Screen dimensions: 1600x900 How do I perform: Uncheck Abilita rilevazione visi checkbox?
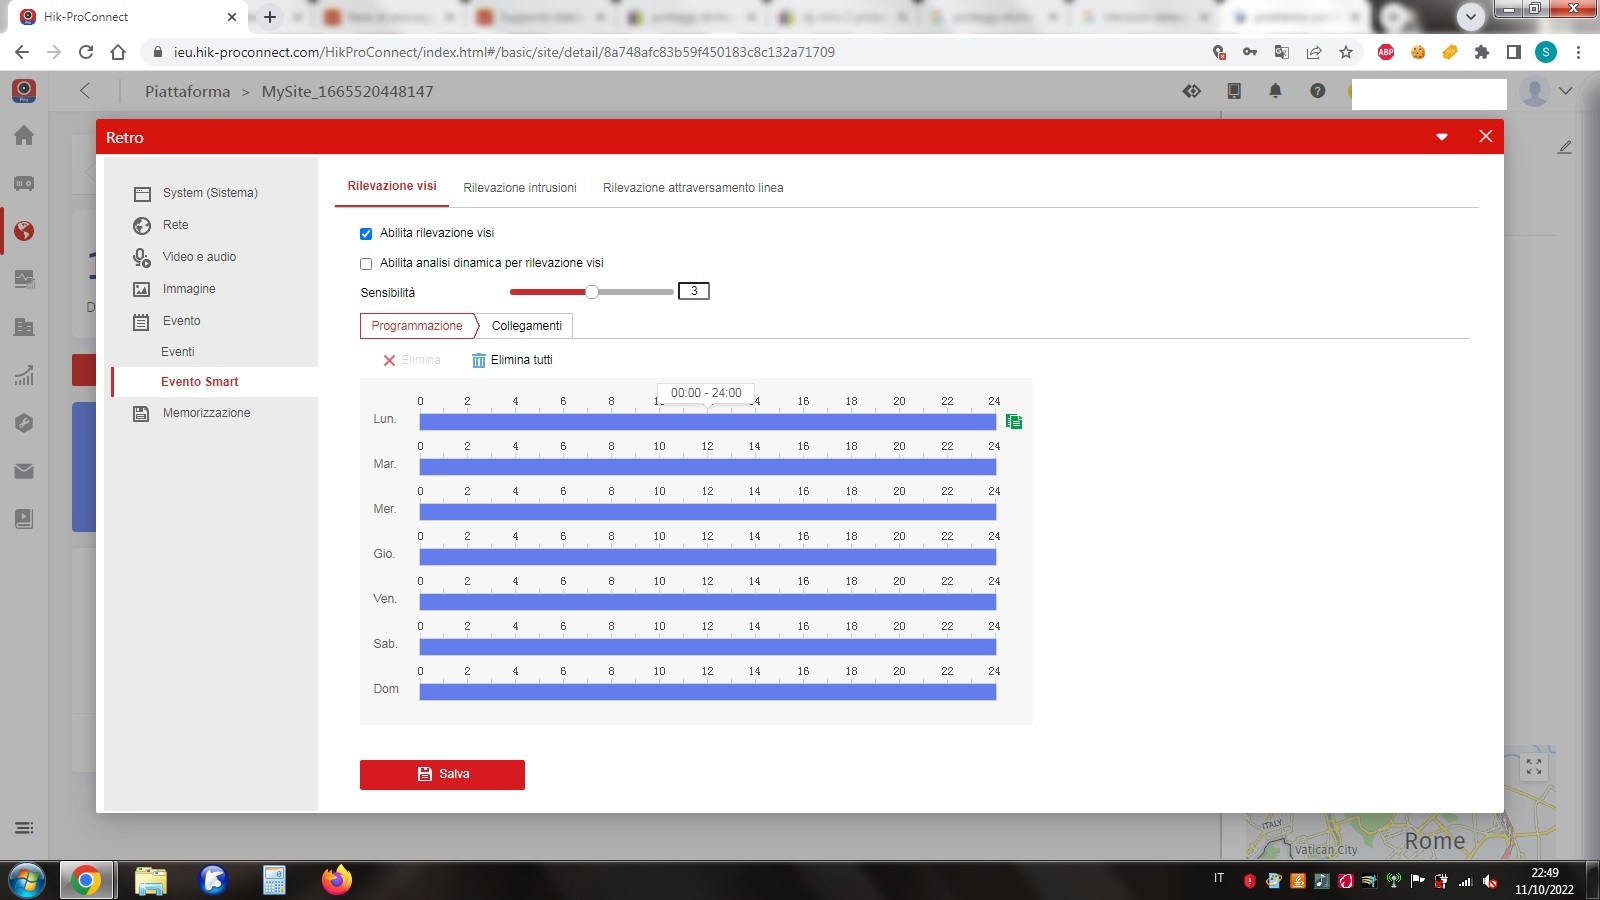tap(366, 234)
